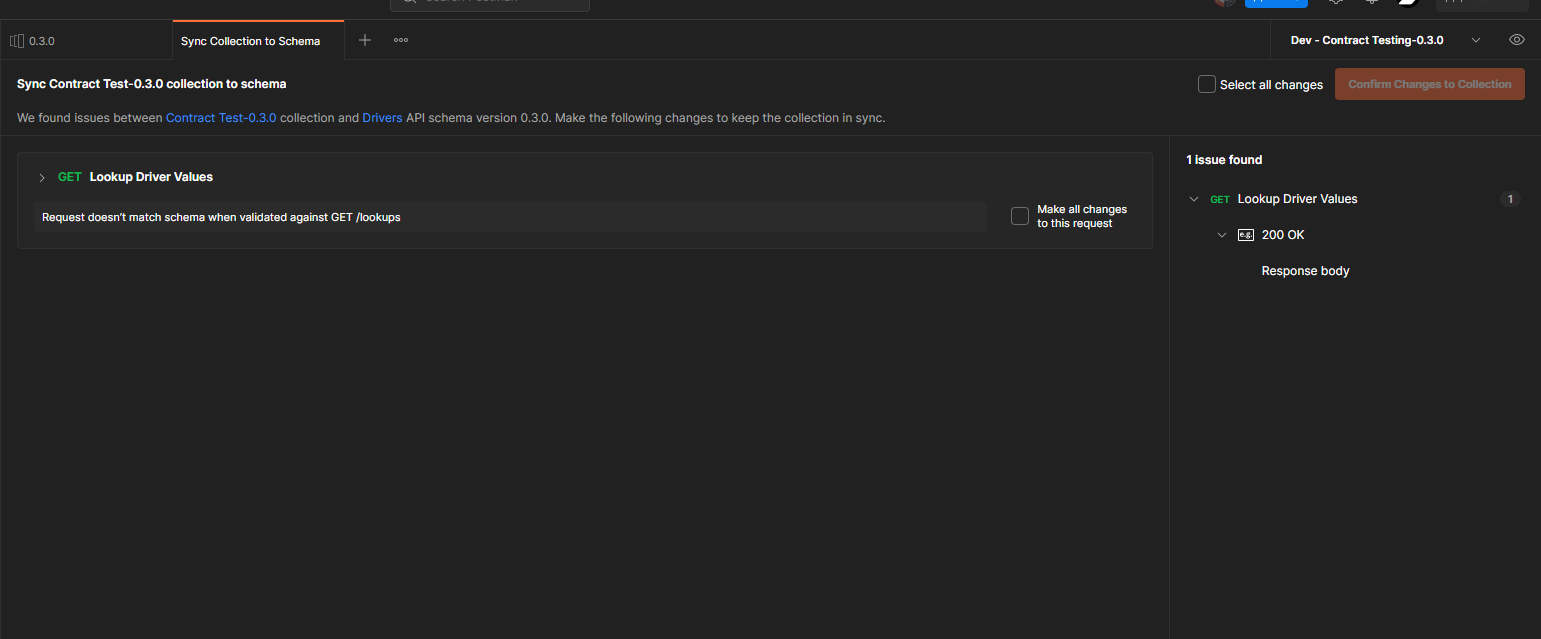Collapse the 200 OK example node
This screenshot has width=1541, height=639.
(1221, 235)
